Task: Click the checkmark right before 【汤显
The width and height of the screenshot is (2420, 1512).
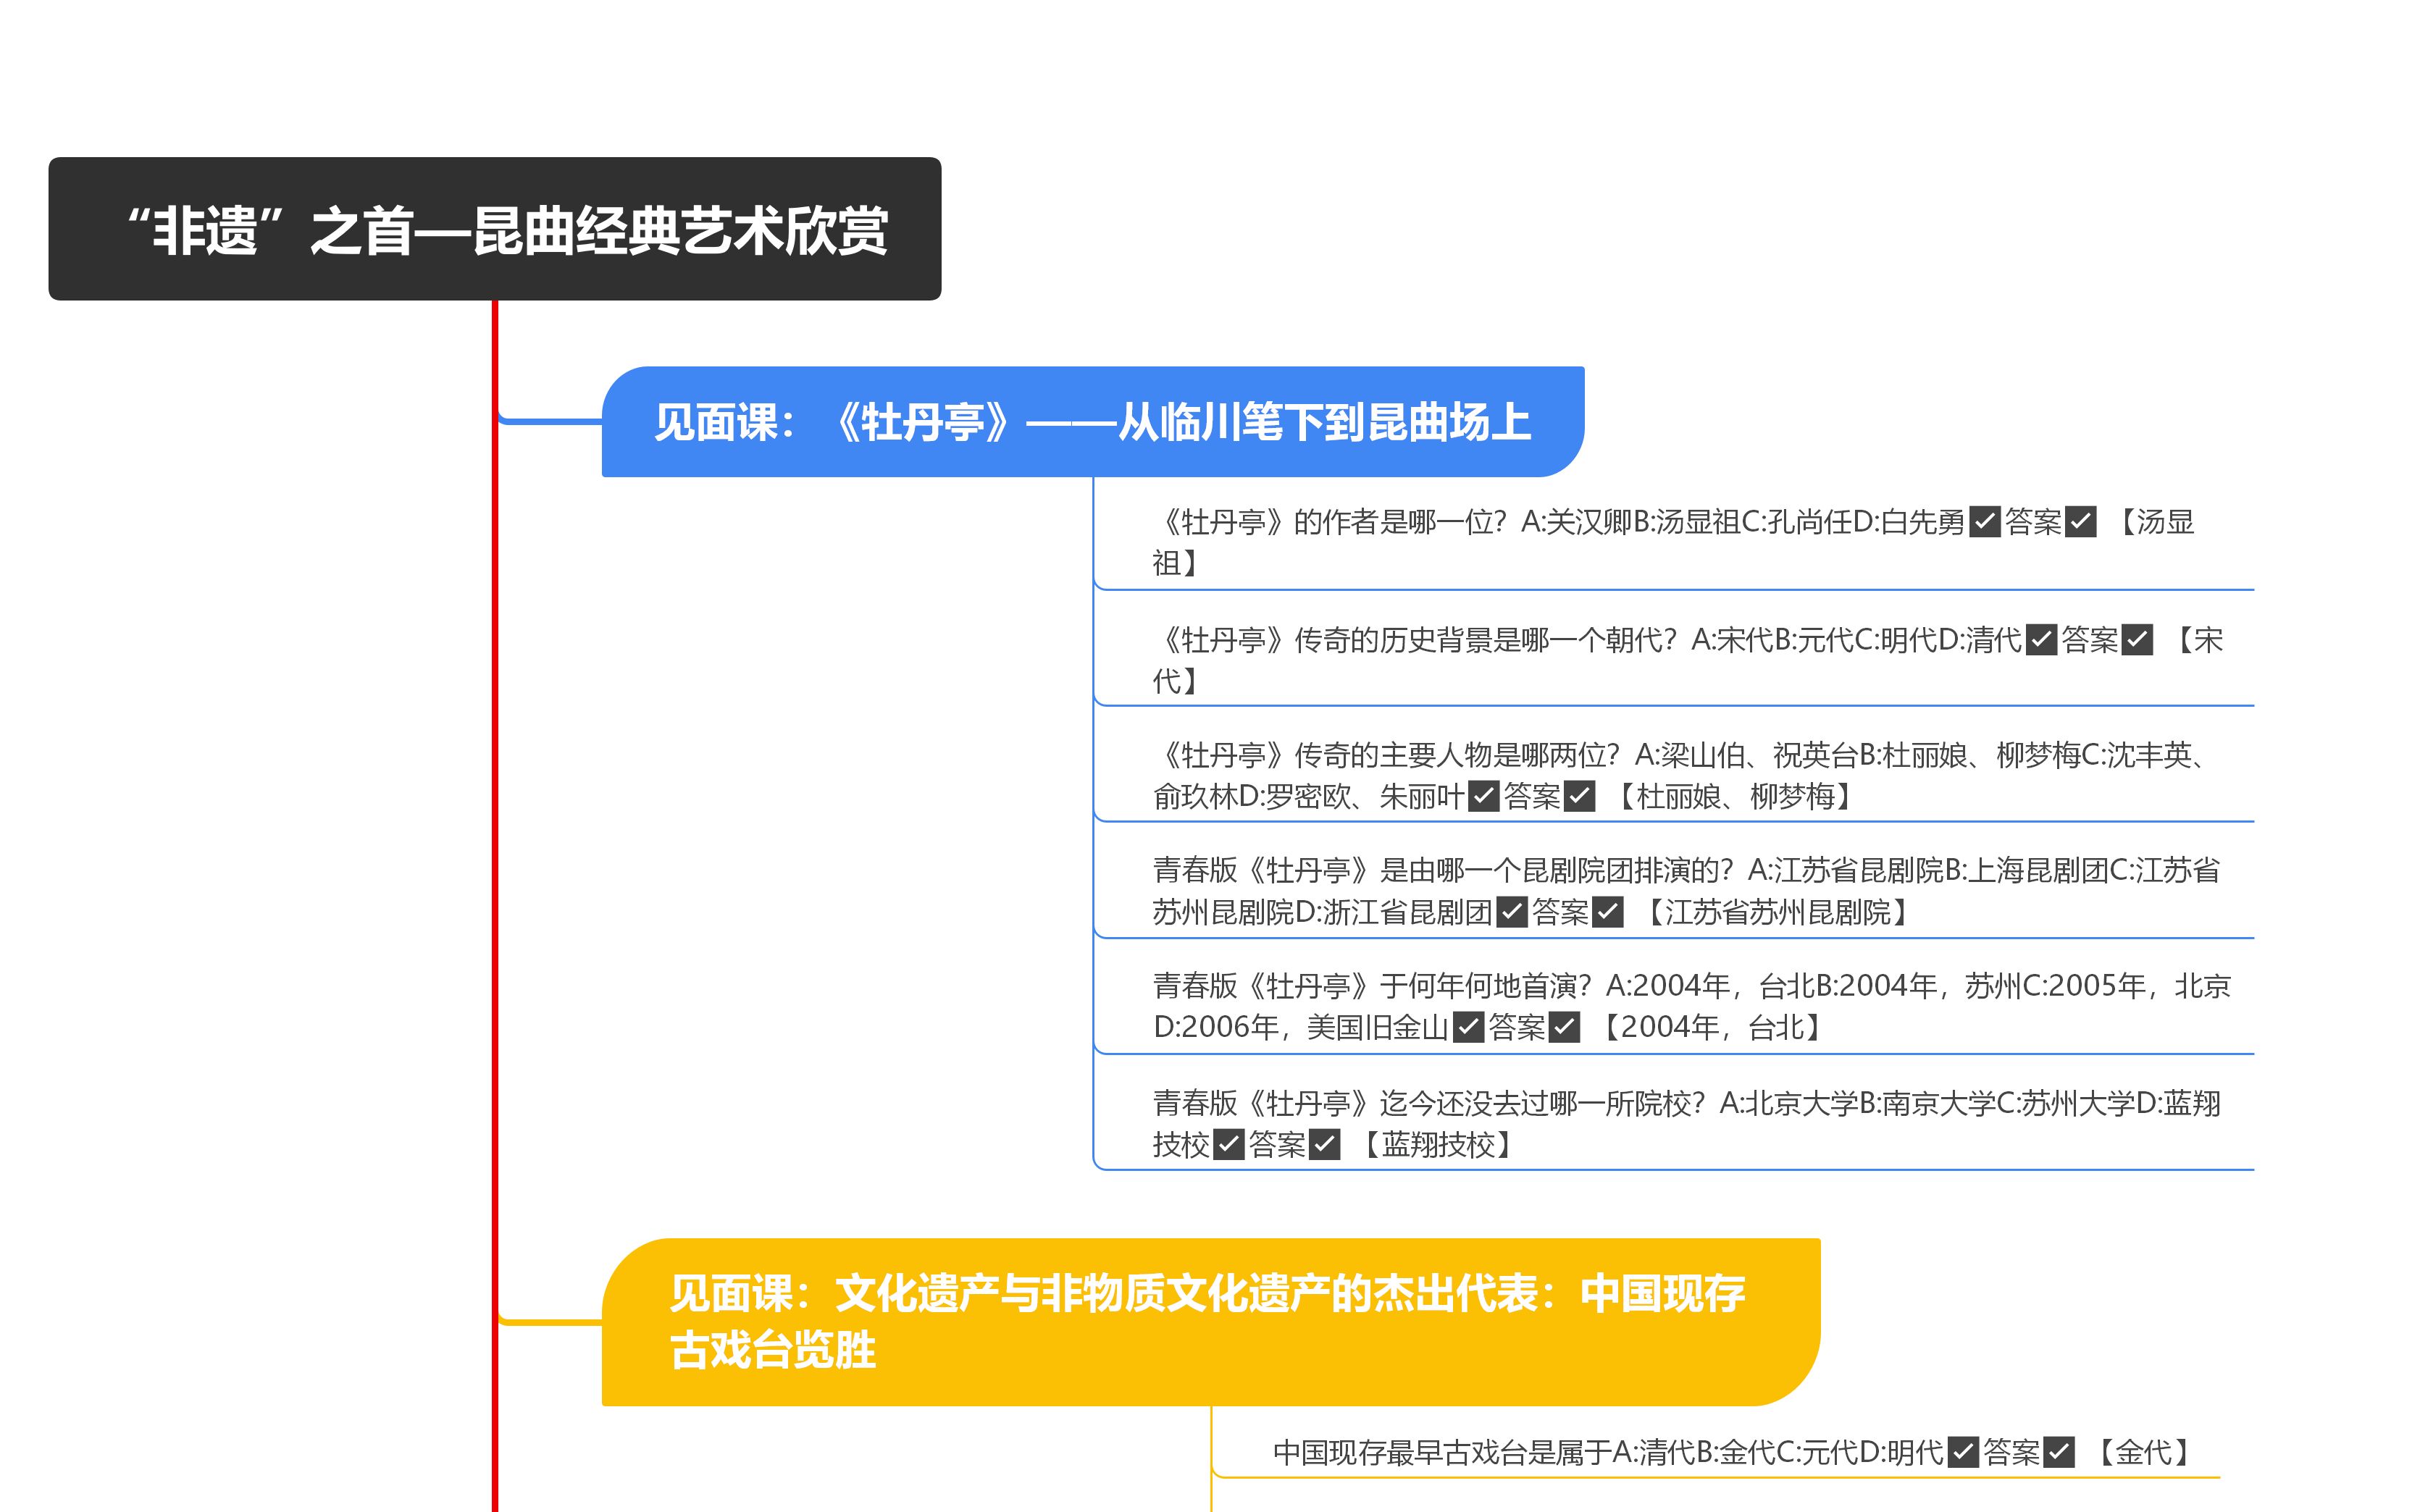Action: point(2081,522)
